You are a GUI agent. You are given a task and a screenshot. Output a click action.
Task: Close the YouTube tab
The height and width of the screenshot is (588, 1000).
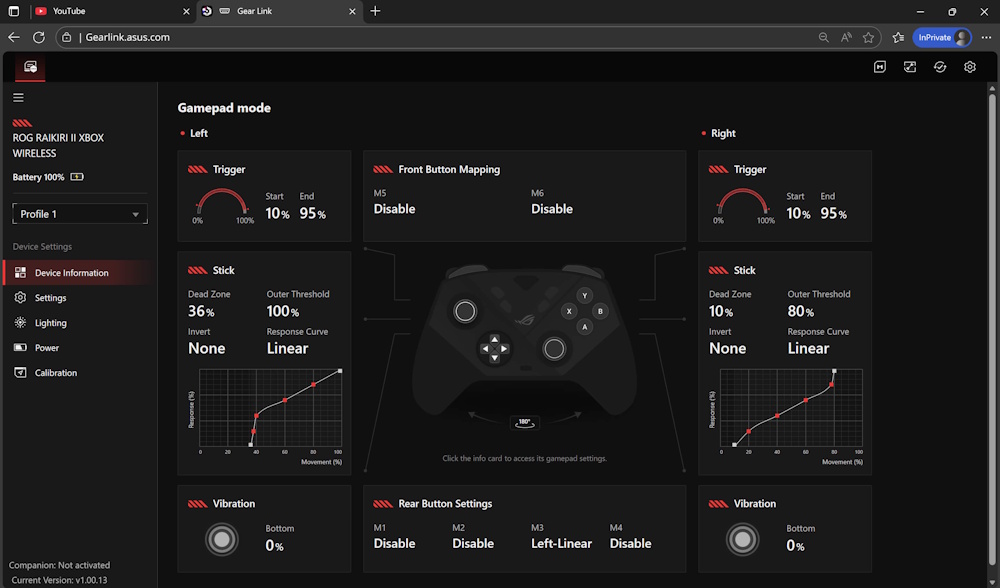tap(186, 11)
